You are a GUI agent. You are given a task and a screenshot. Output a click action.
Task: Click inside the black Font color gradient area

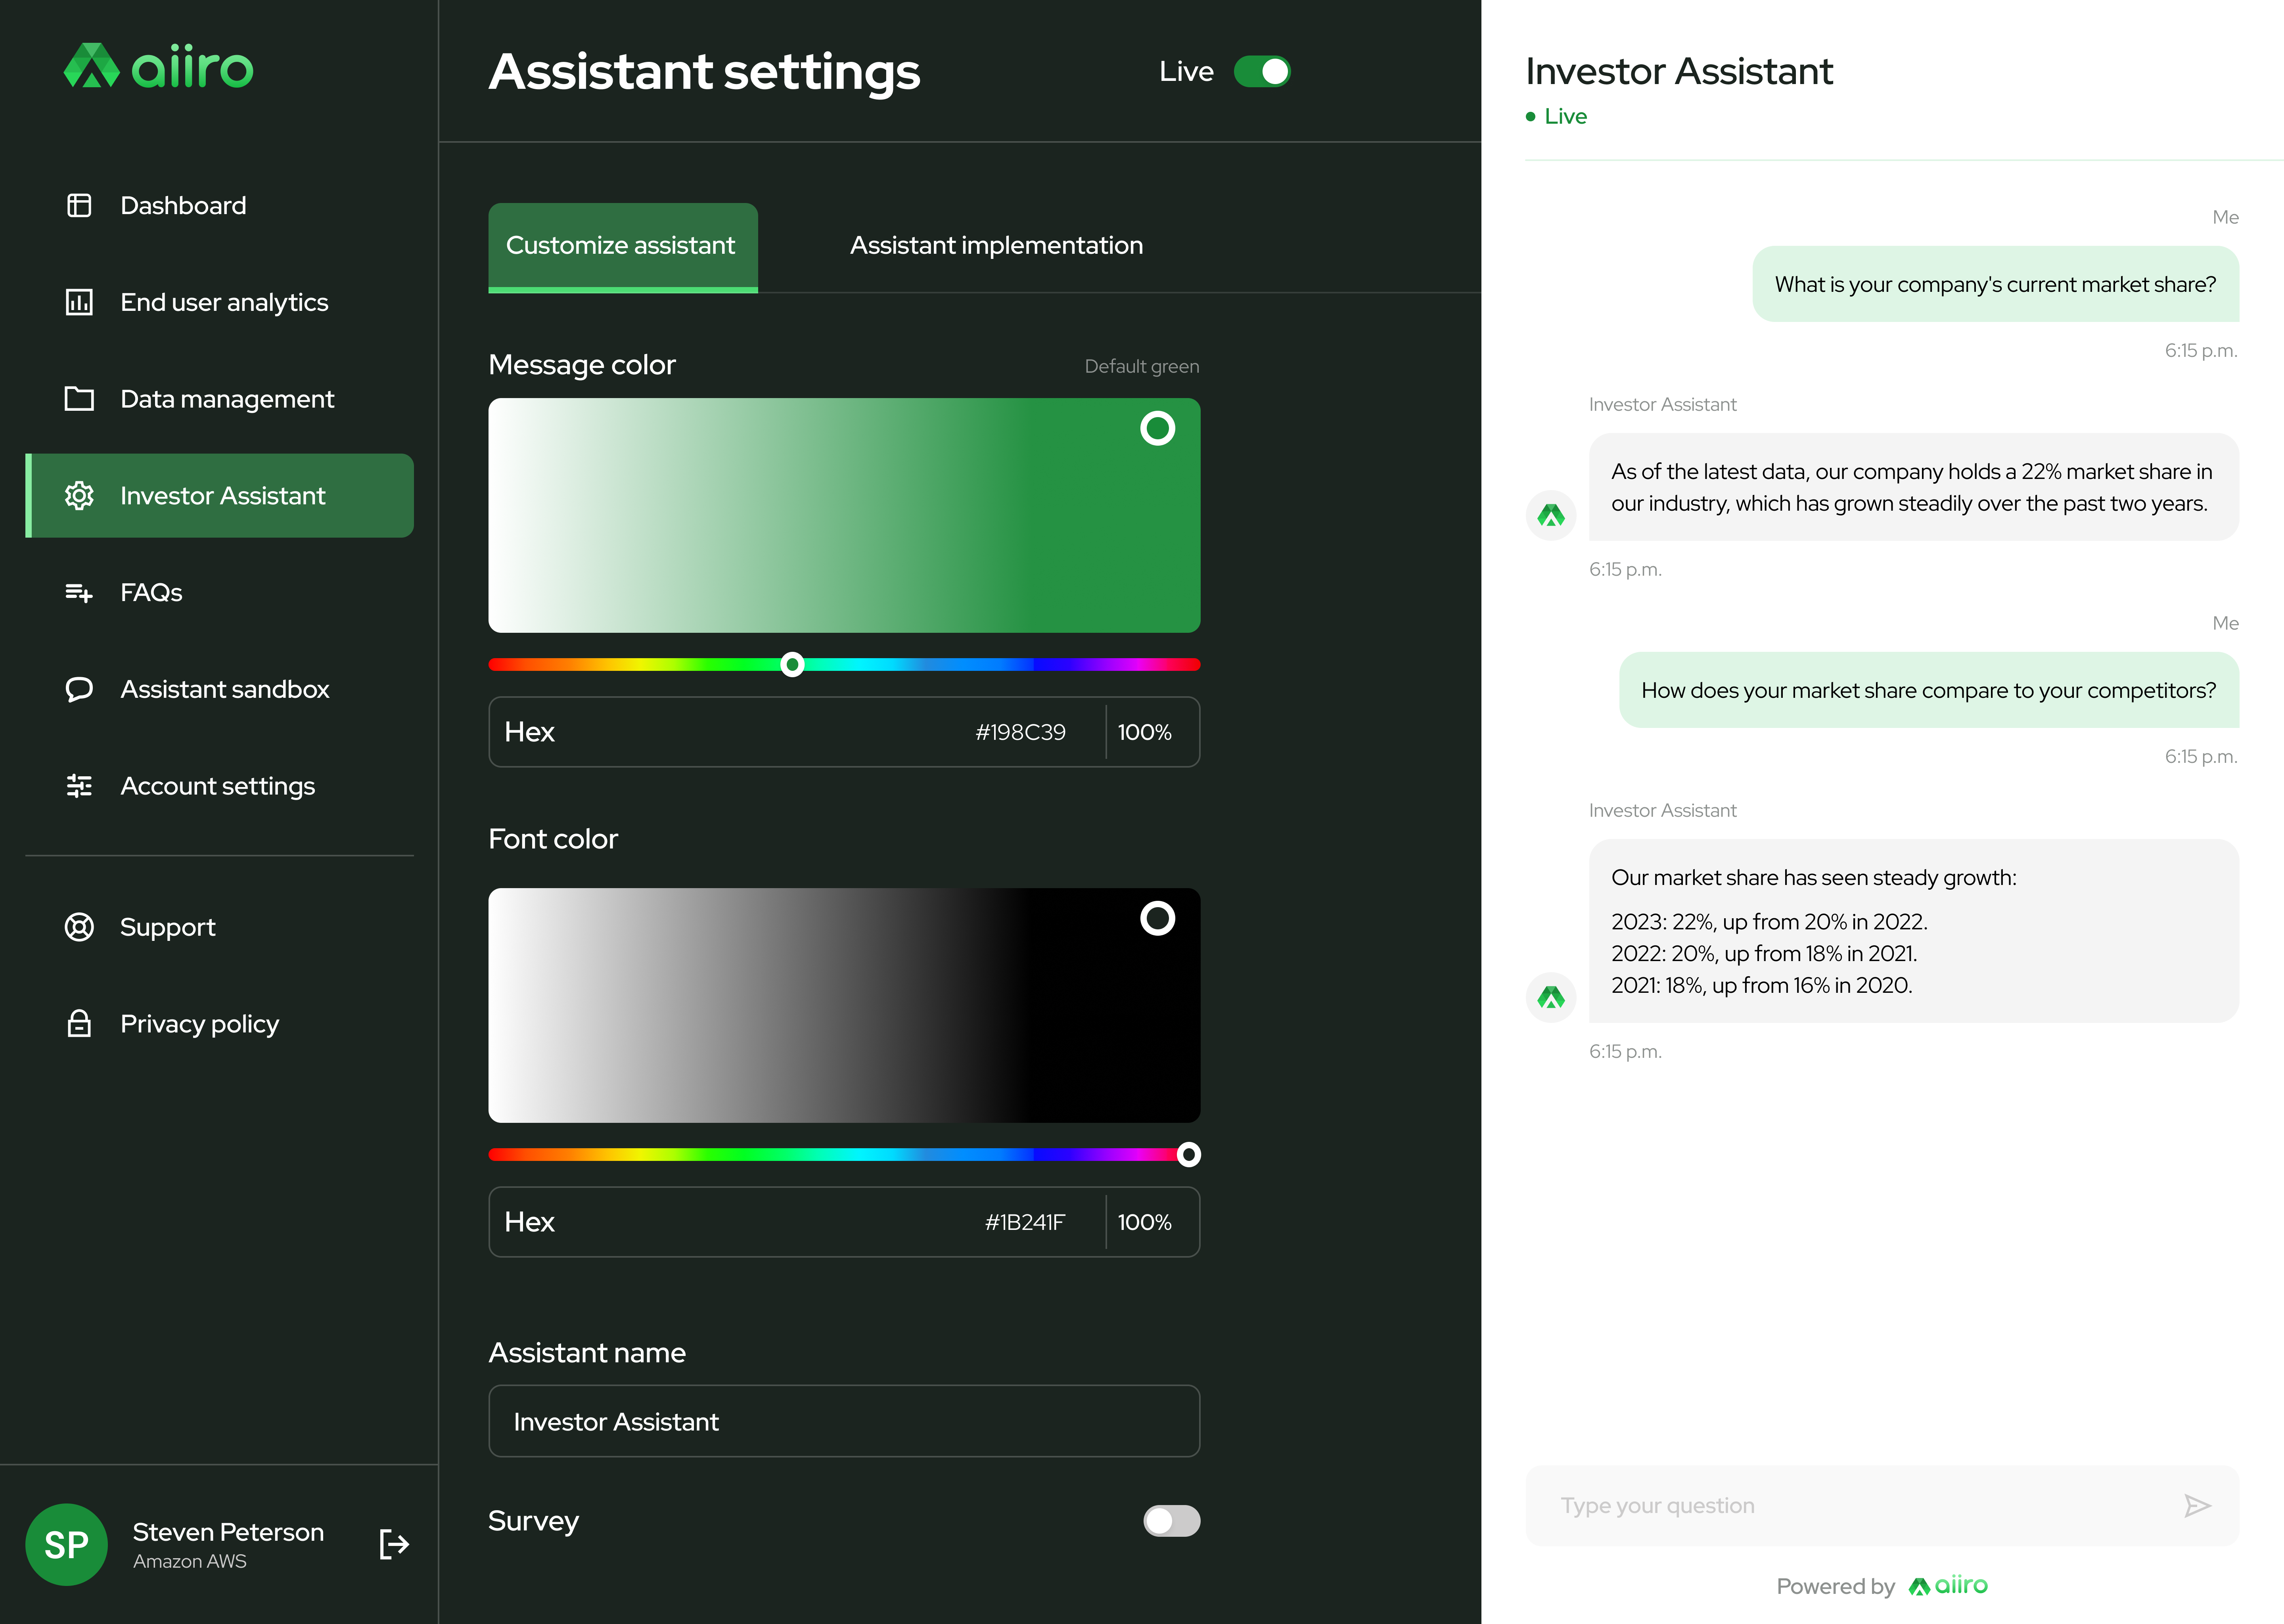(x=844, y=1005)
